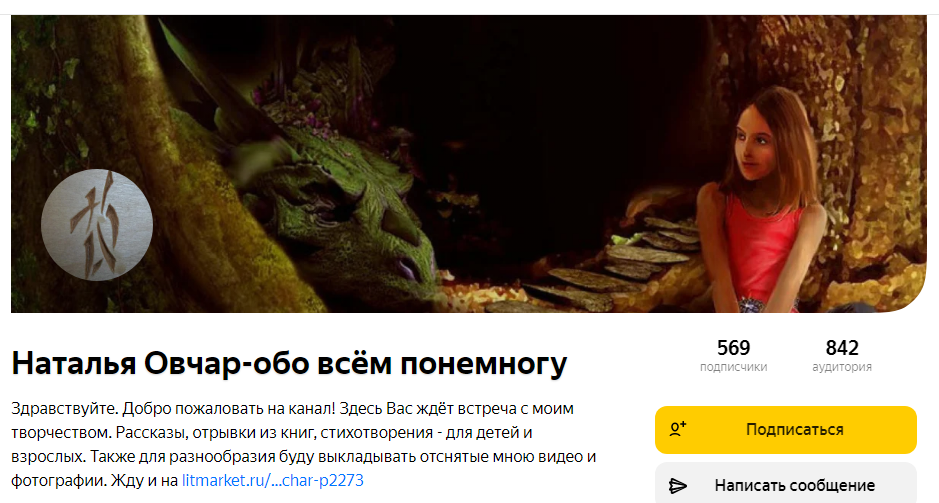Click the 842 audience count
Viewport: 939px width, 503px height.
842,348
